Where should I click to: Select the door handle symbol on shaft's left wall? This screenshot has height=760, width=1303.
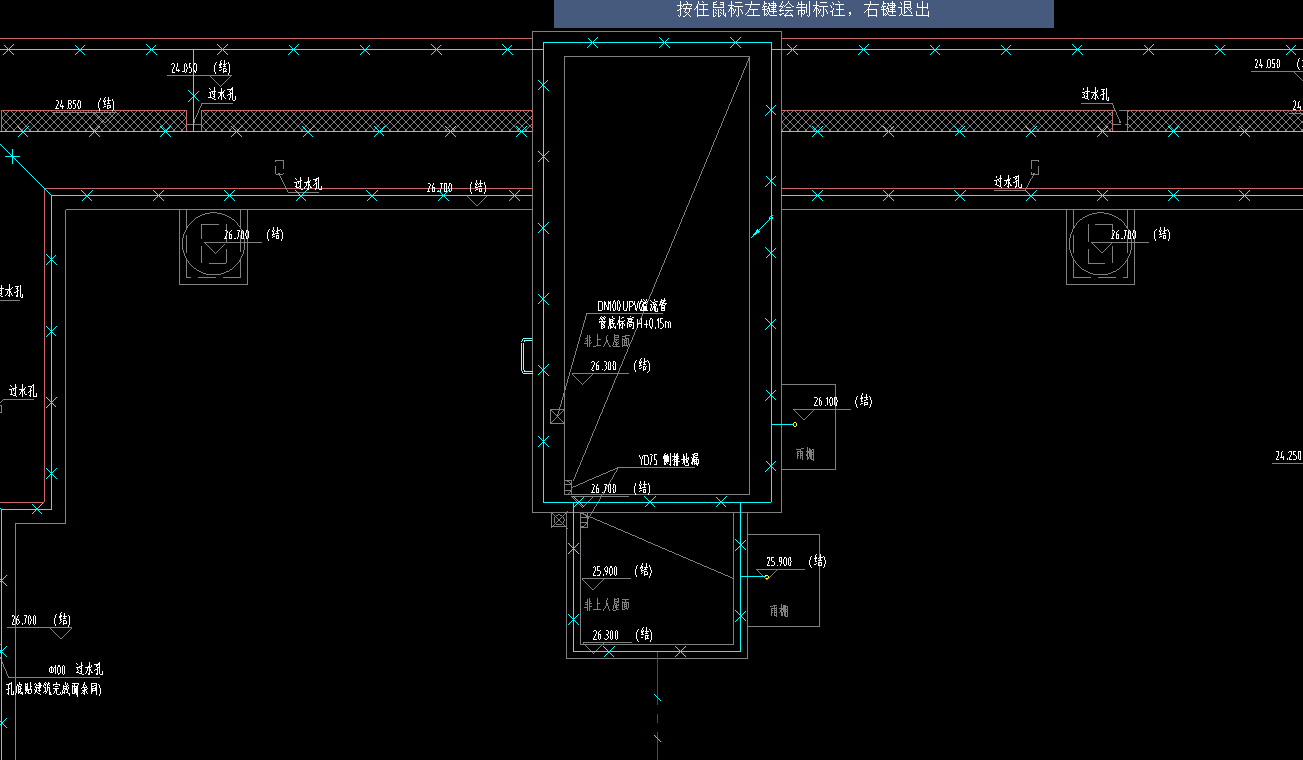[x=526, y=356]
